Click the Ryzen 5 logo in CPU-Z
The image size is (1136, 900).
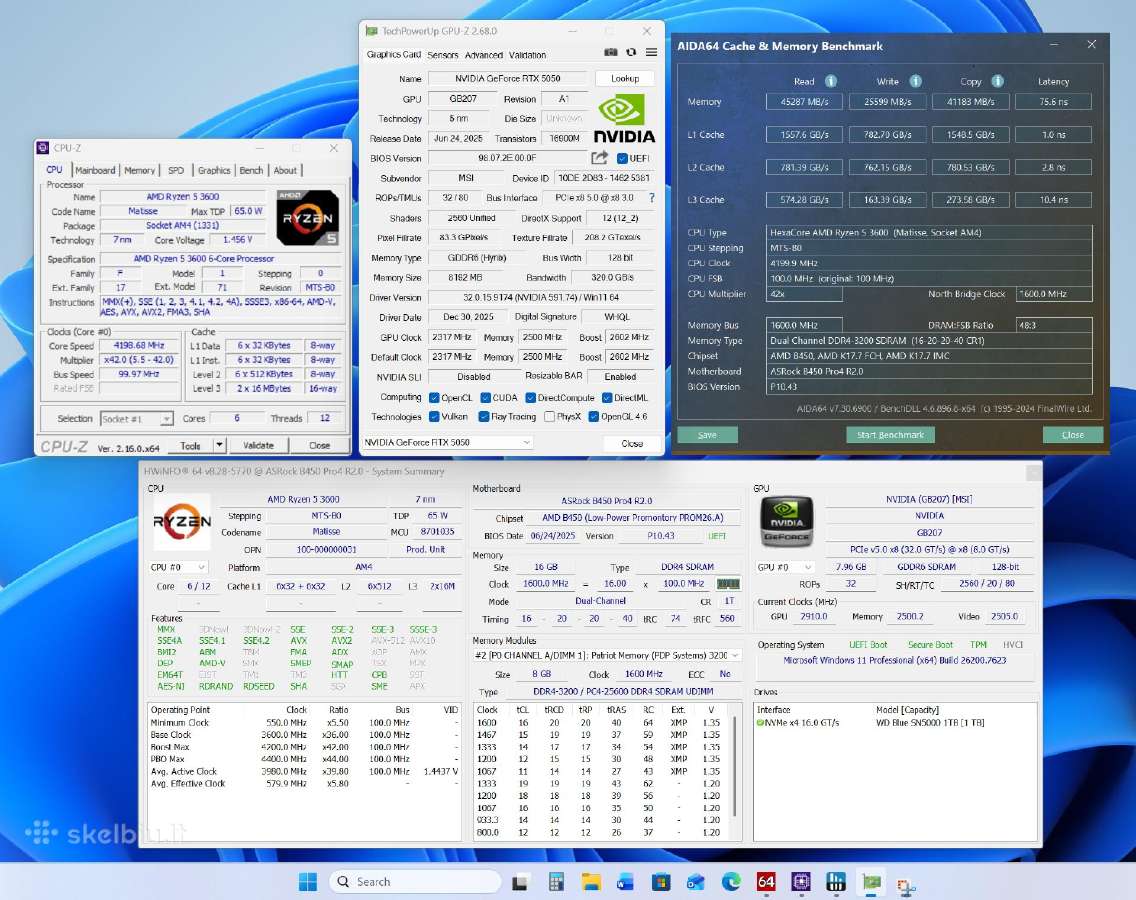[x=307, y=217]
